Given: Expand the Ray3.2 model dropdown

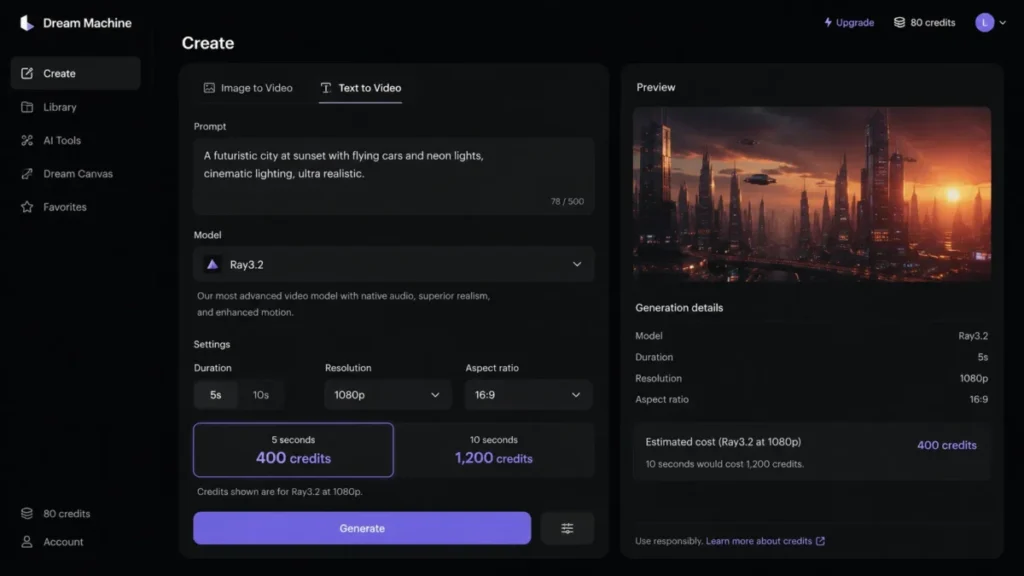Looking at the screenshot, I should [x=394, y=264].
